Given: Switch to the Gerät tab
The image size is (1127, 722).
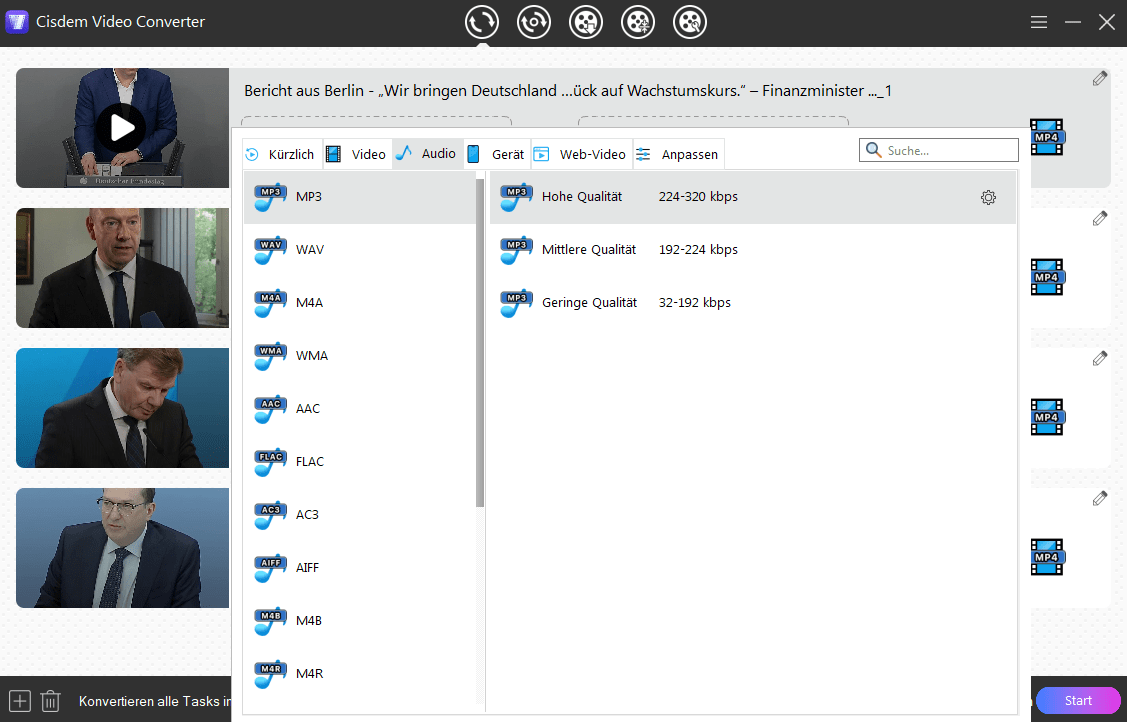Looking at the screenshot, I should pos(497,154).
